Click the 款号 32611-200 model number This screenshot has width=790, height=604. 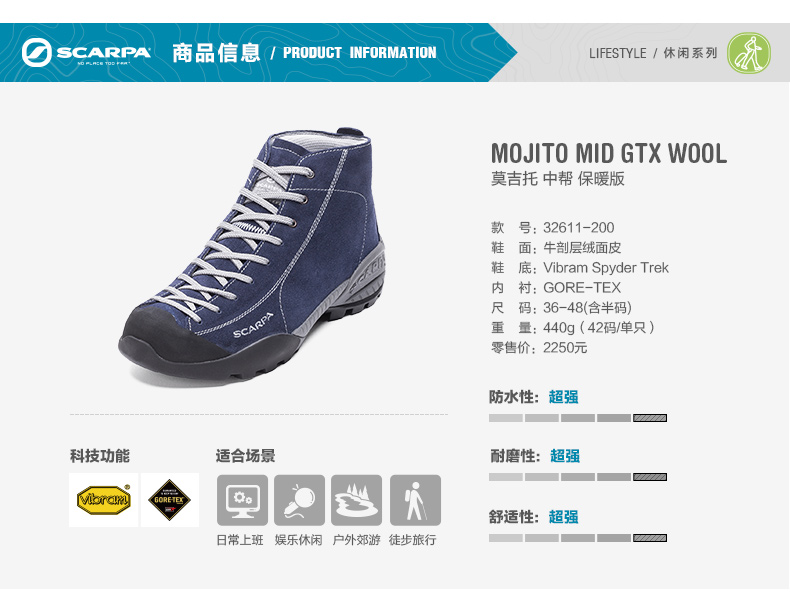pos(553,228)
